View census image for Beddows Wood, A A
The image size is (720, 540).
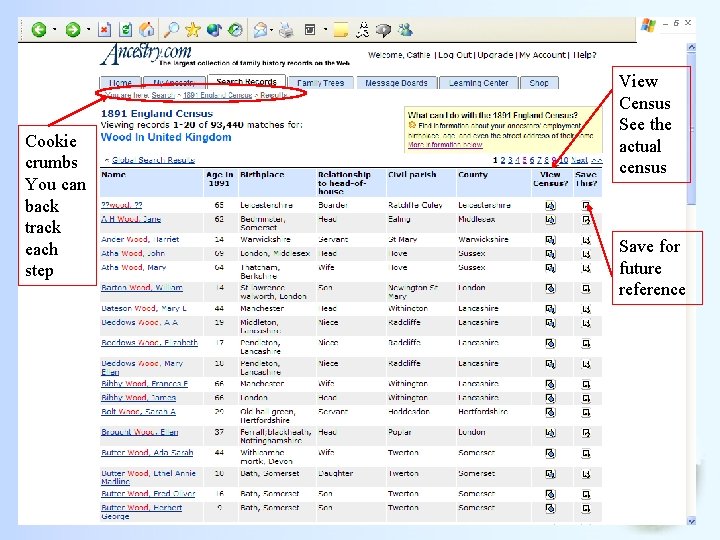(550, 323)
